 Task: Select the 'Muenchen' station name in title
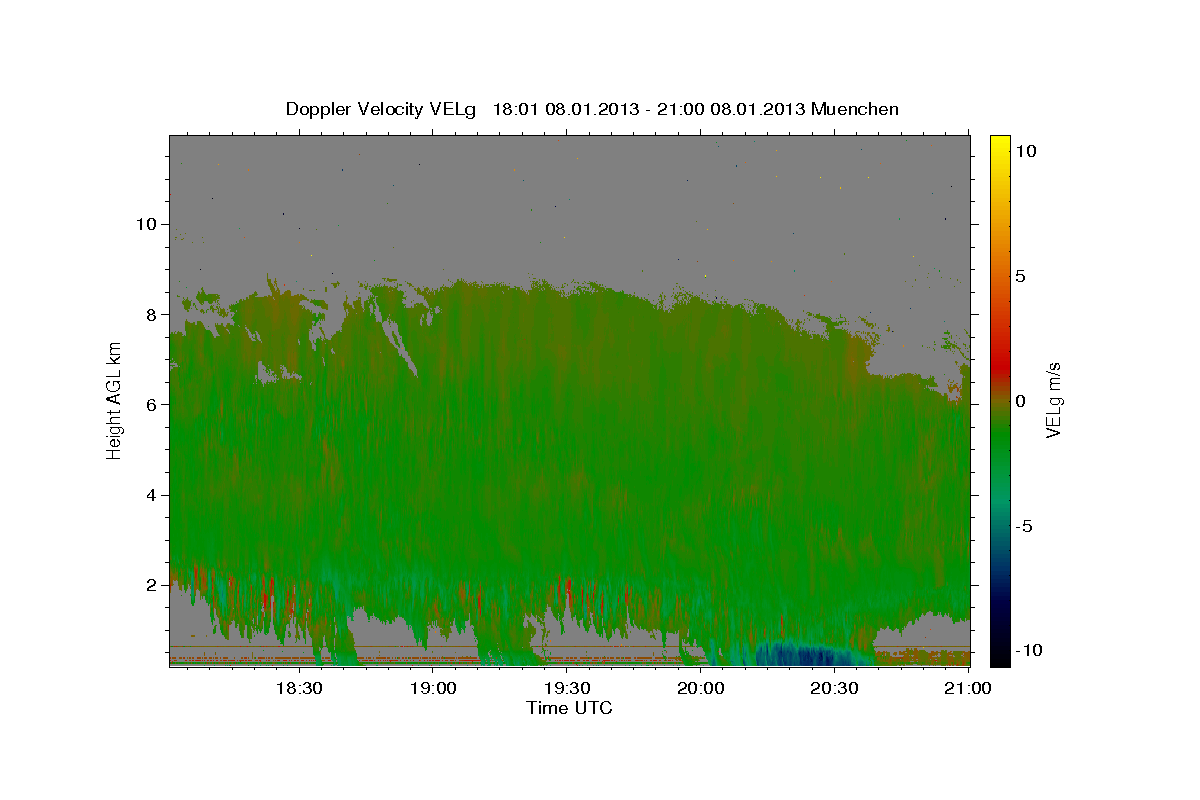click(x=856, y=109)
